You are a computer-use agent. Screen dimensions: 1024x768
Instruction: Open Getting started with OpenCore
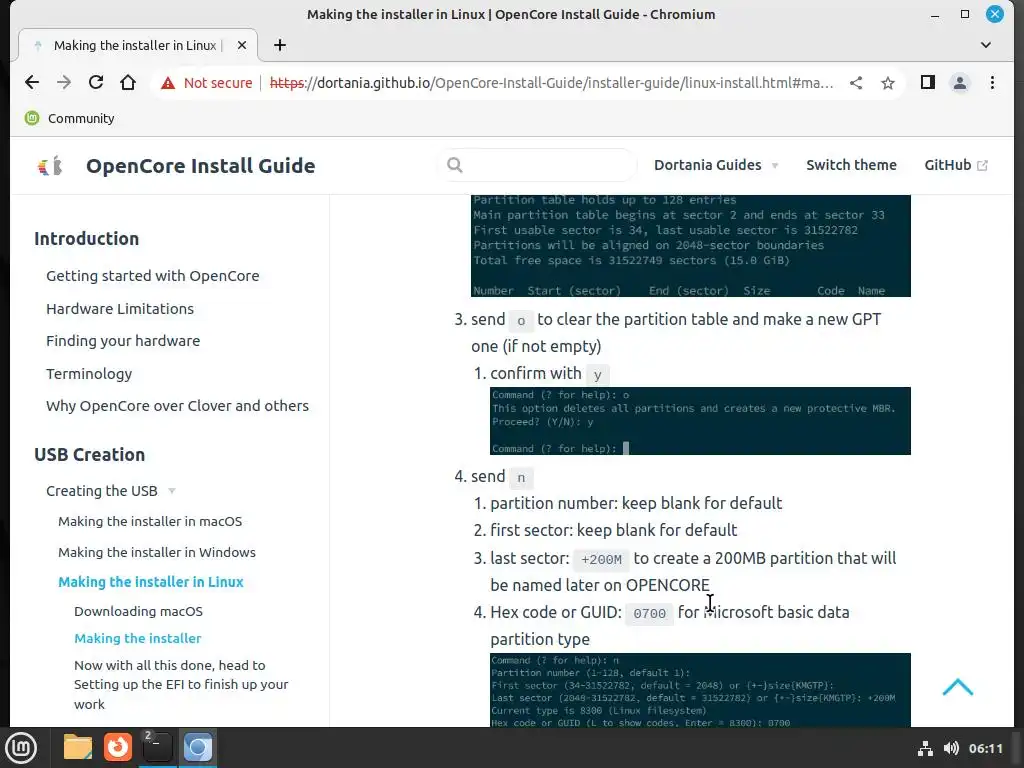[x=152, y=276]
